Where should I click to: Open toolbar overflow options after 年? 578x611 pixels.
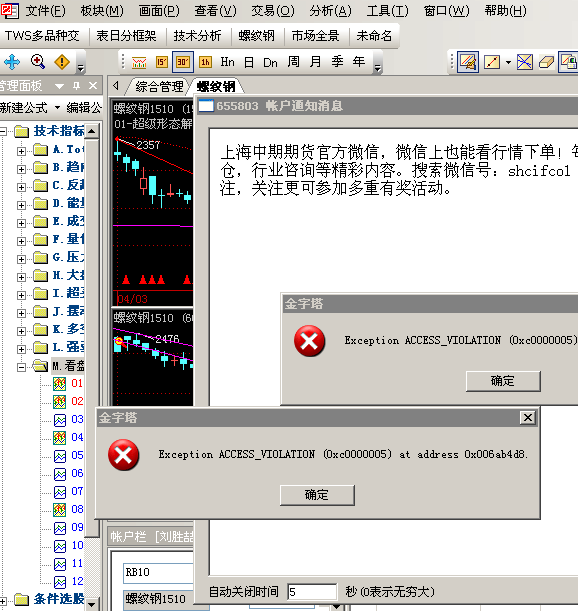tap(377, 67)
